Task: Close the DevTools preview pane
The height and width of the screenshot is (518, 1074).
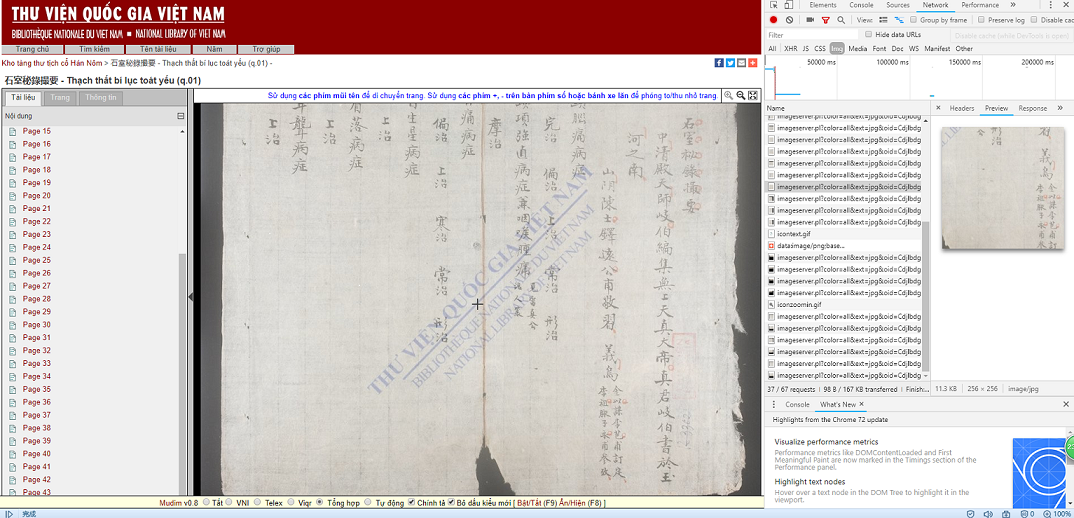Action: (939, 108)
